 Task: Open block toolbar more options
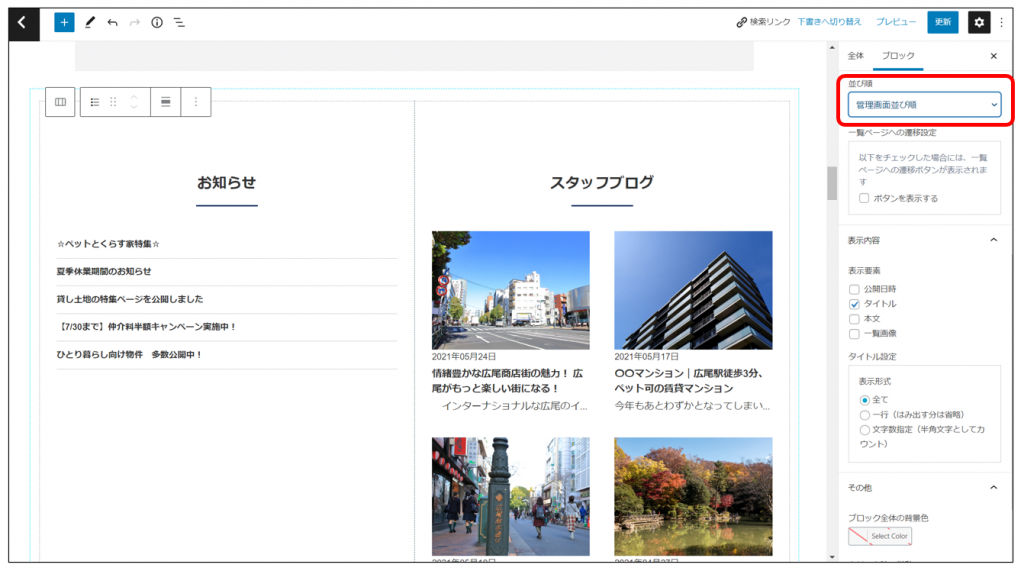[x=195, y=102]
